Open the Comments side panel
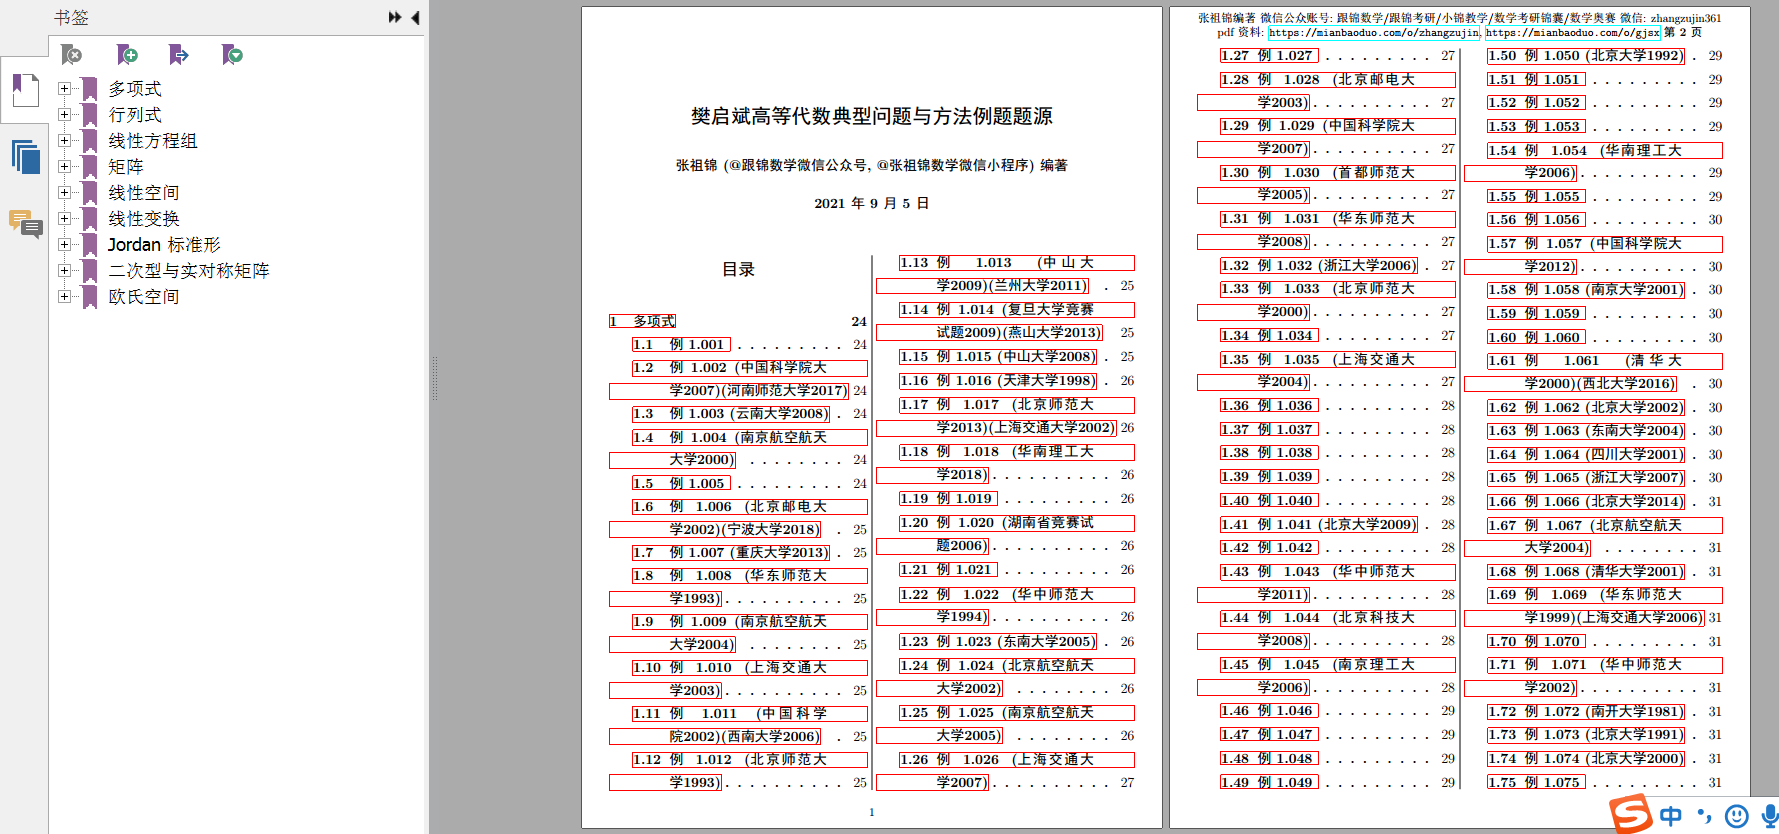The image size is (1779, 834). (x=25, y=224)
